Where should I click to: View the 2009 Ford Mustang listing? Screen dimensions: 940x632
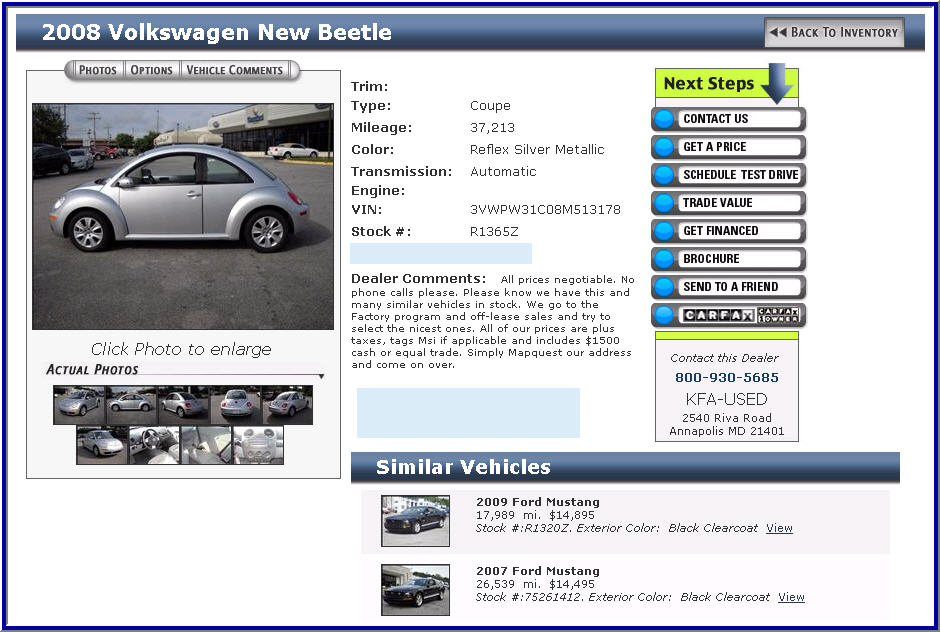pyautogui.click(x=779, y=528)
